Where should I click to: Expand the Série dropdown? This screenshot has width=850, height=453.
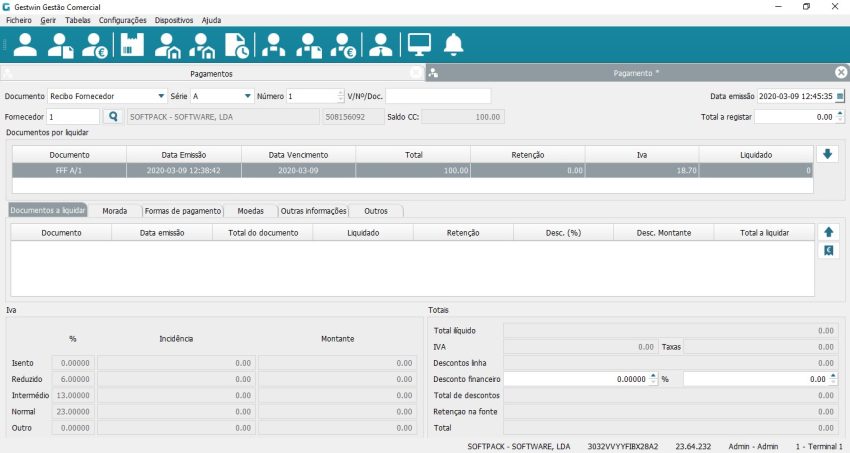(x=247, y=96)
